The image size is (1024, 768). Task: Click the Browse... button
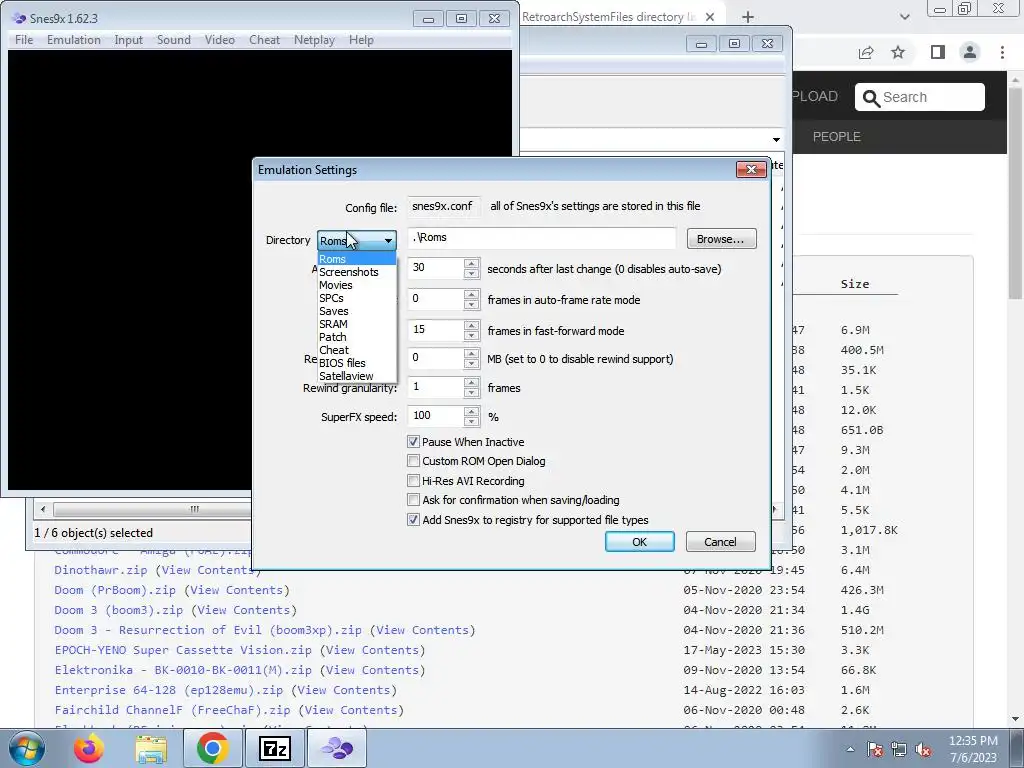(x=721, y=239)
